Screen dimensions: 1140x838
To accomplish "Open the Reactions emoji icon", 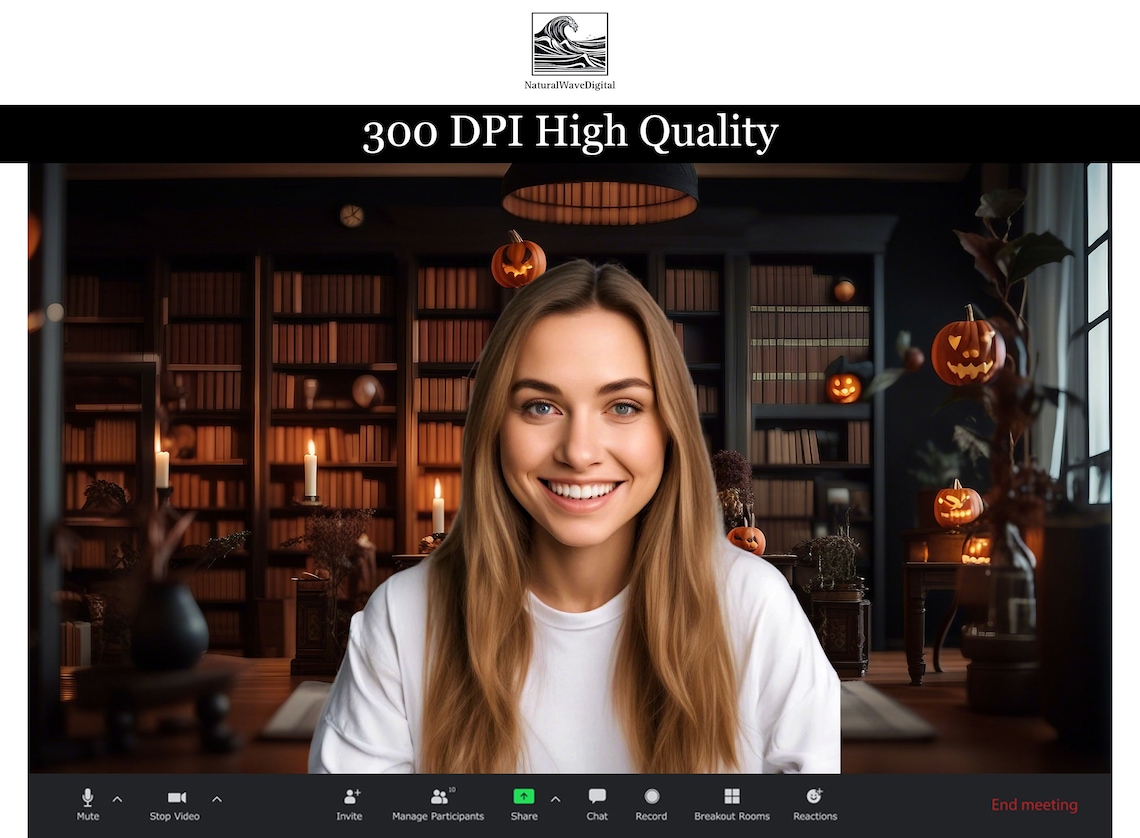I will [814, 797].
